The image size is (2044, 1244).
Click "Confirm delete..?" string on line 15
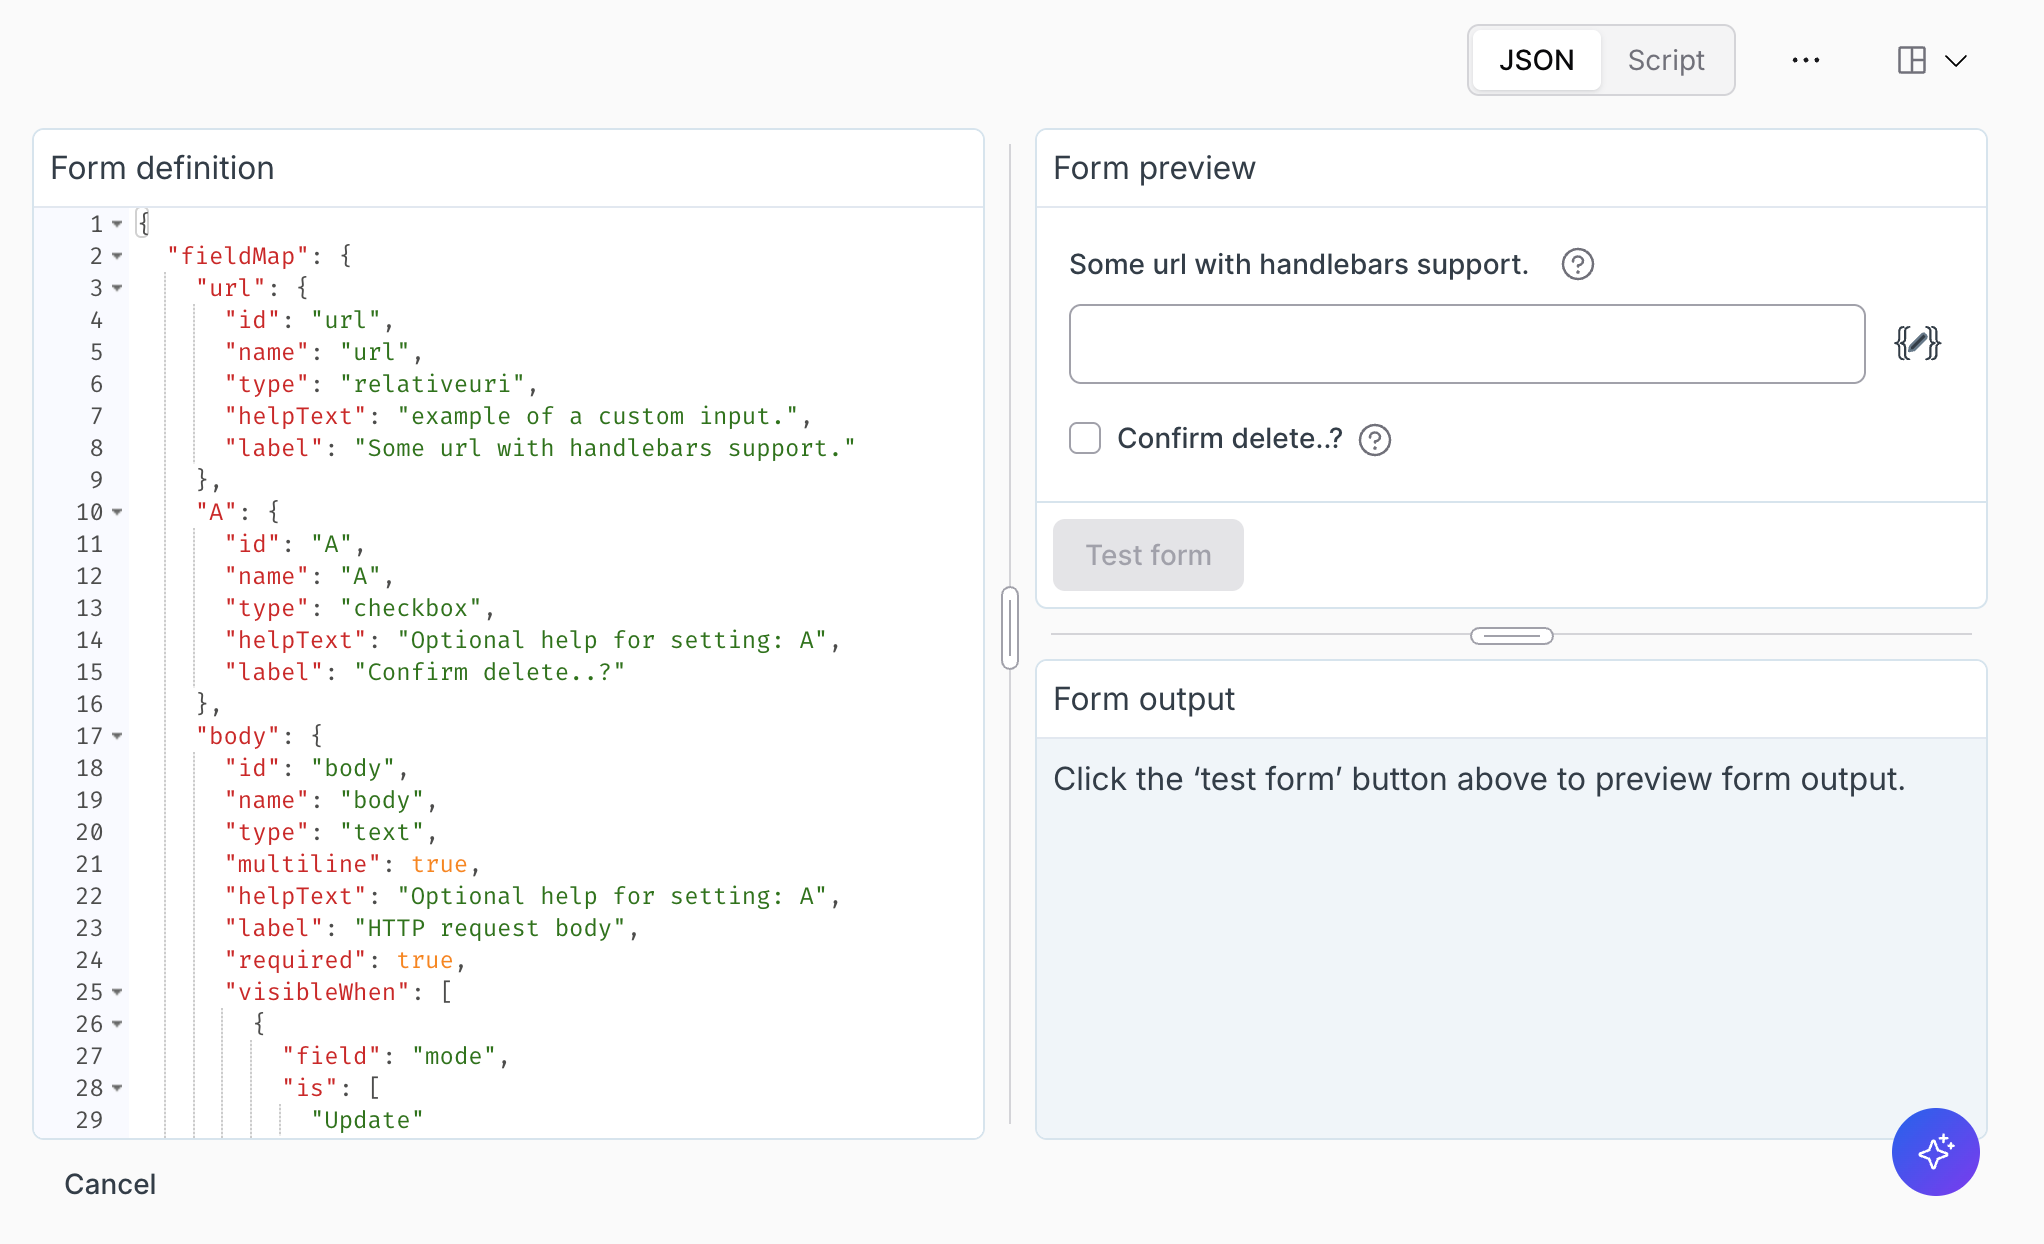click(x=490, y=672)
